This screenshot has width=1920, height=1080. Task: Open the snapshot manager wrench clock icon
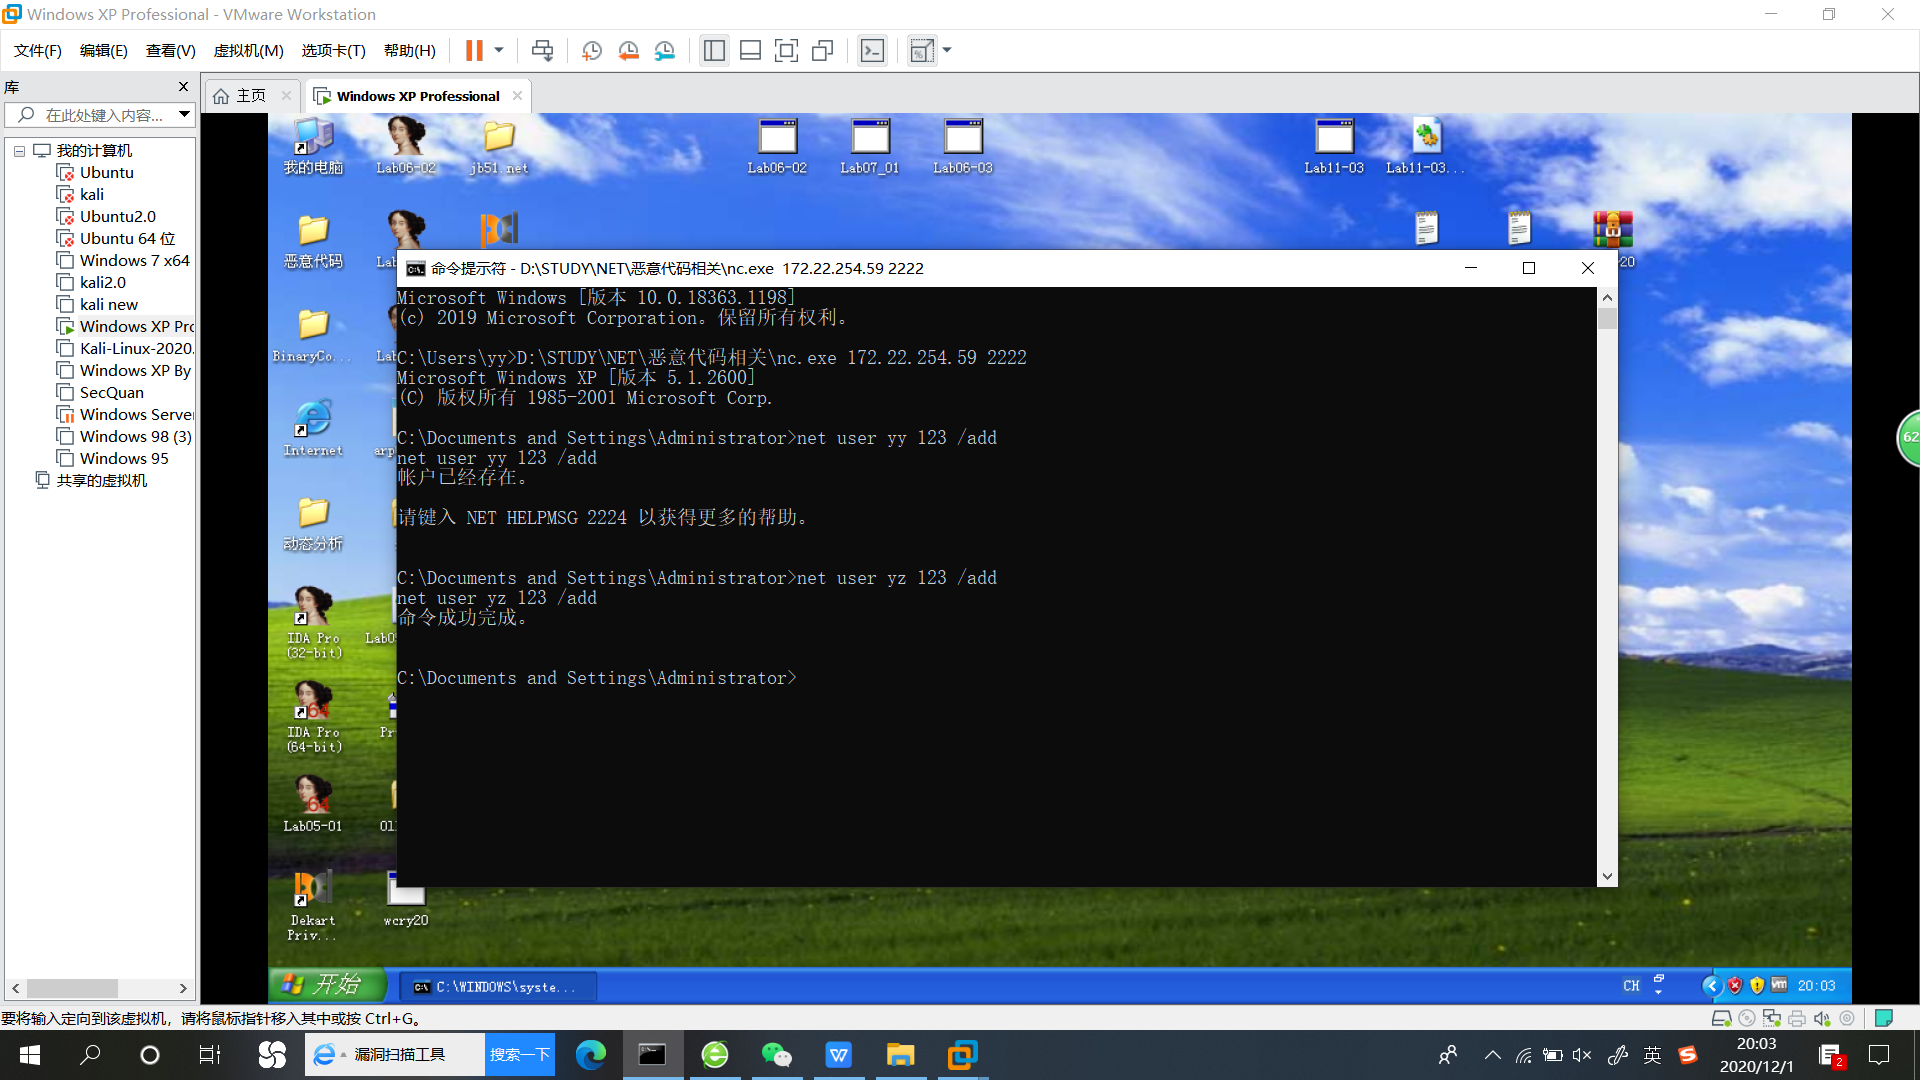pos(664,51)
